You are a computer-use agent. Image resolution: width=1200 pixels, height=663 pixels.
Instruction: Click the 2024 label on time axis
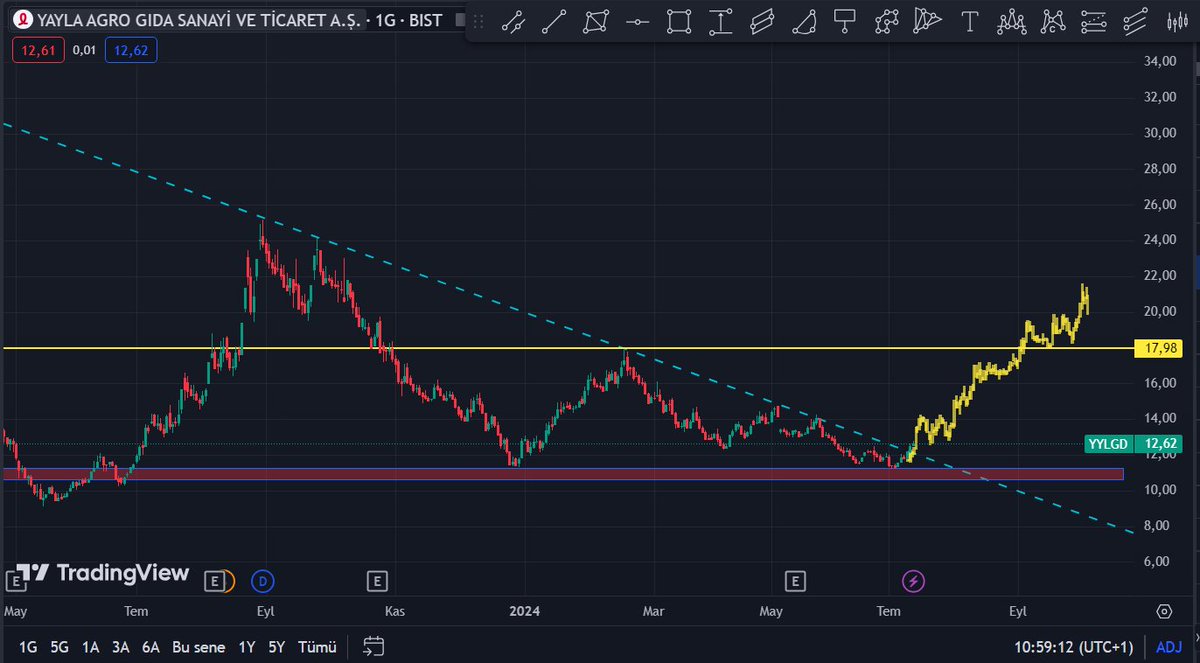[523, 611]
